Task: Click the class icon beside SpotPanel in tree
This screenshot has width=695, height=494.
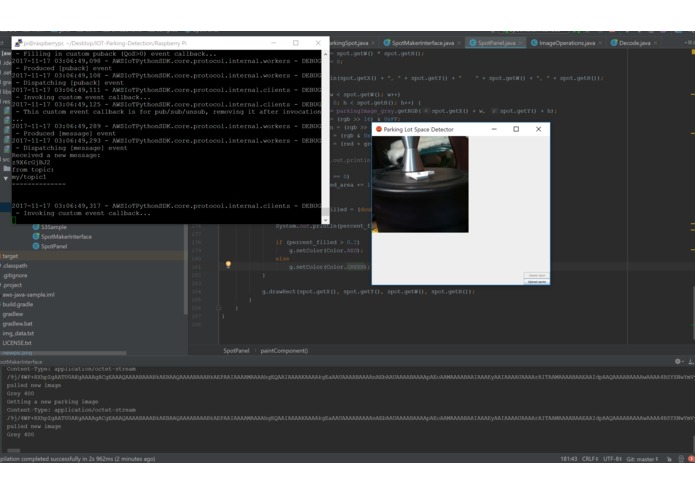Action: pos(36,246)
